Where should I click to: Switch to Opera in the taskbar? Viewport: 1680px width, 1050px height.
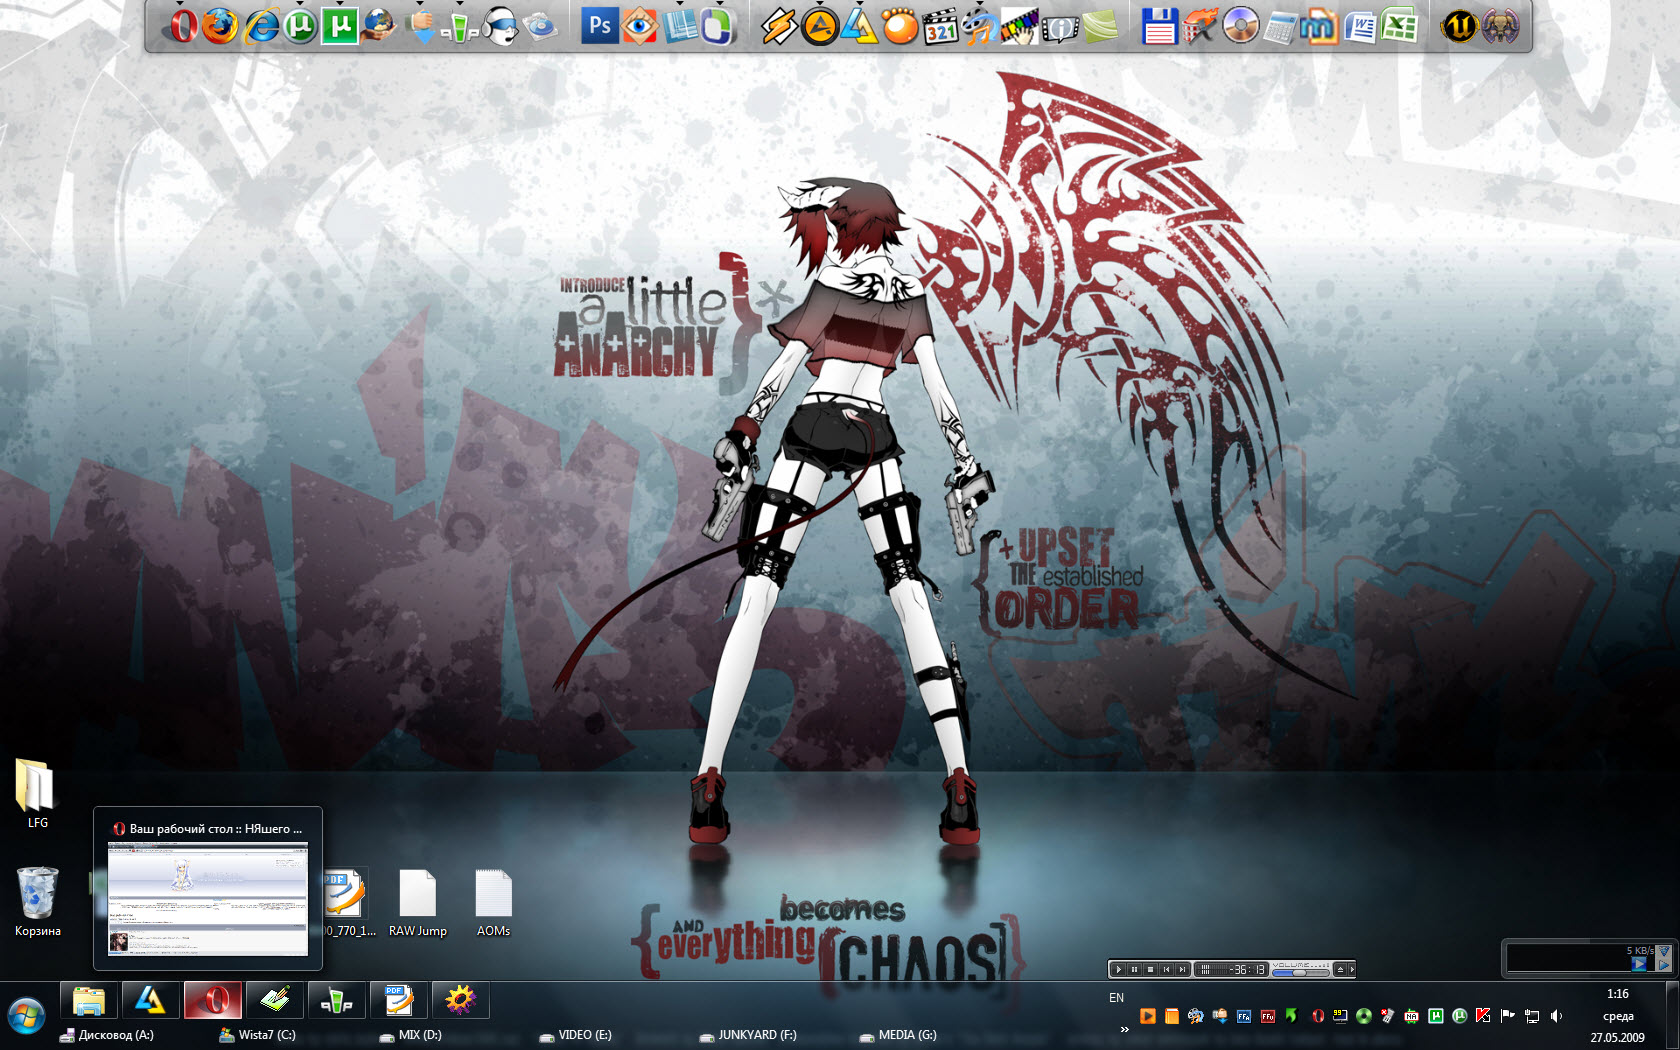click(x=212, y=1000)
